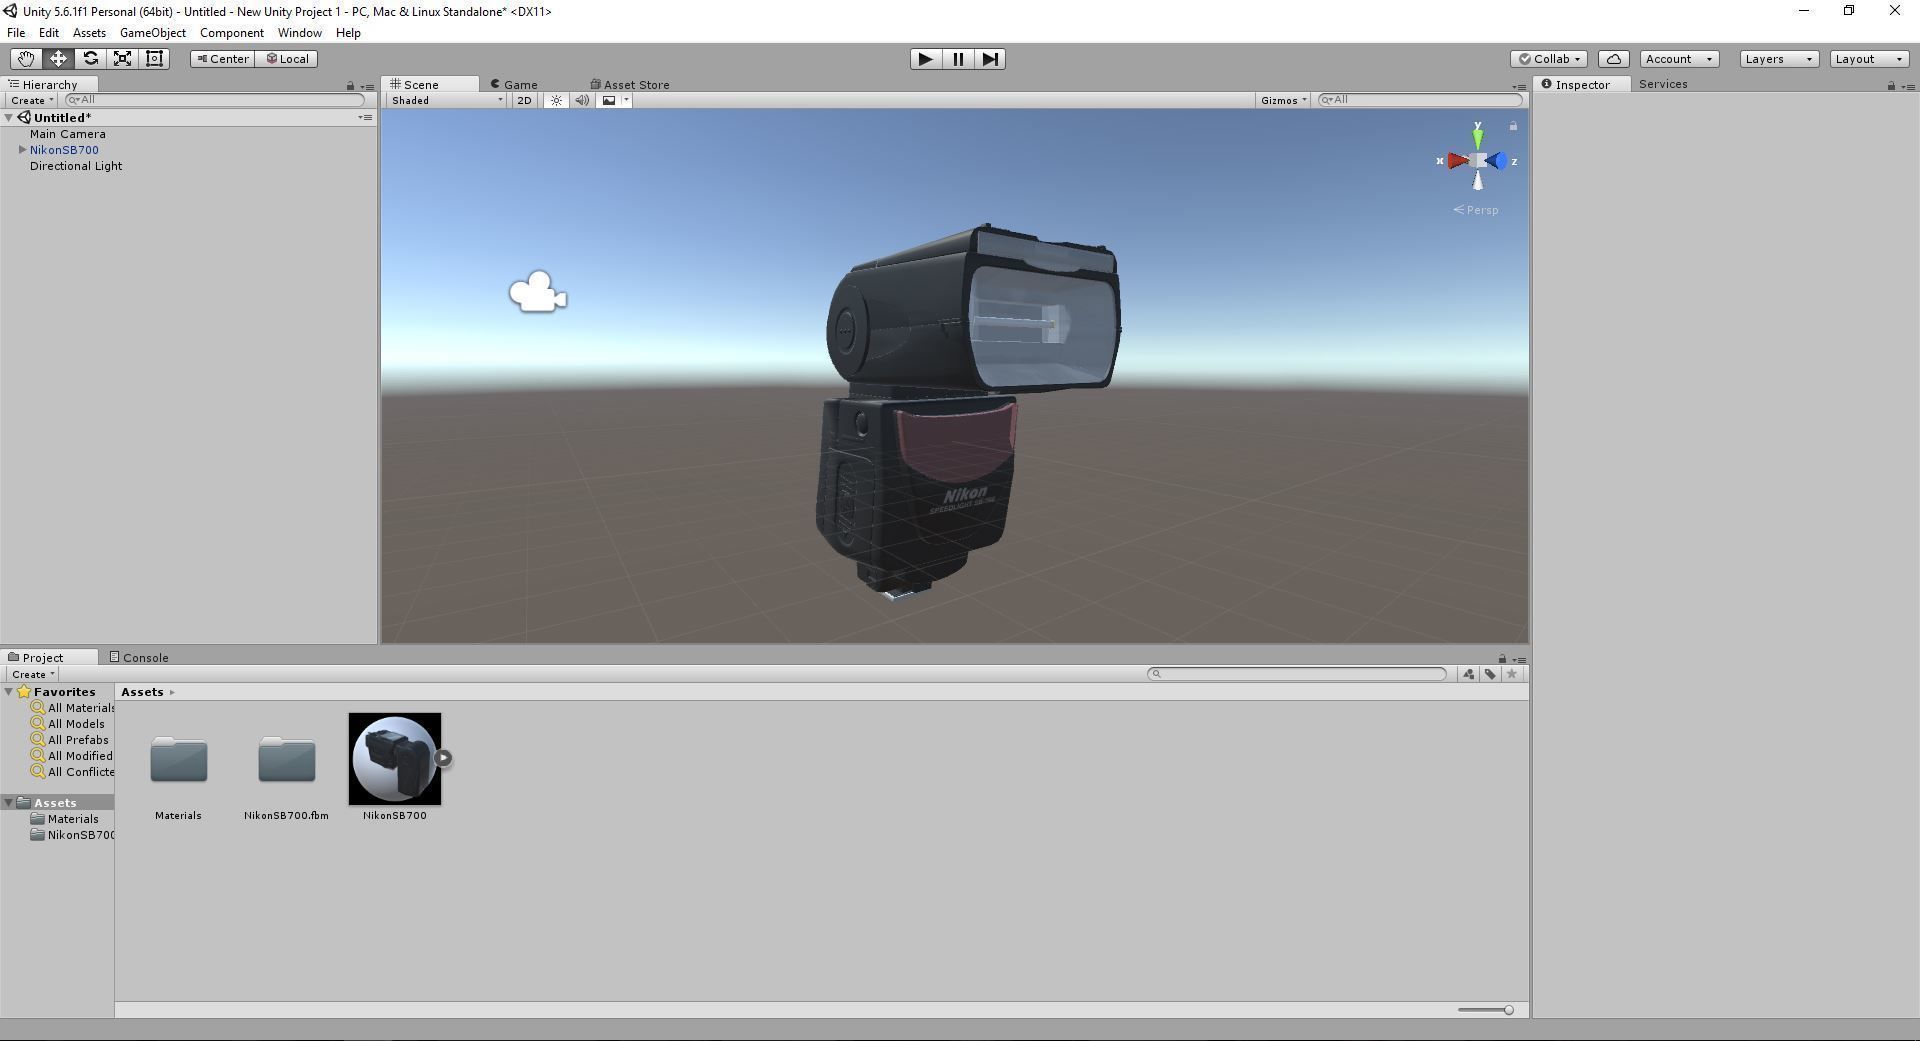This screenshot has width=1920, height=1041.
Task: Start Play mode
Action: click(925, 59)
